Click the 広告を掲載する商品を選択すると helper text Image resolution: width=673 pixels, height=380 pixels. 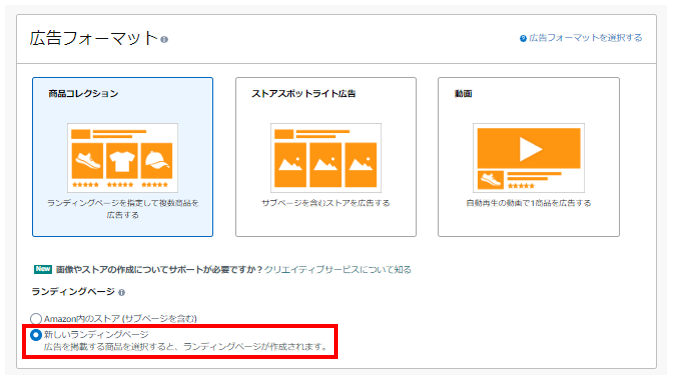(x=186, y=347)
